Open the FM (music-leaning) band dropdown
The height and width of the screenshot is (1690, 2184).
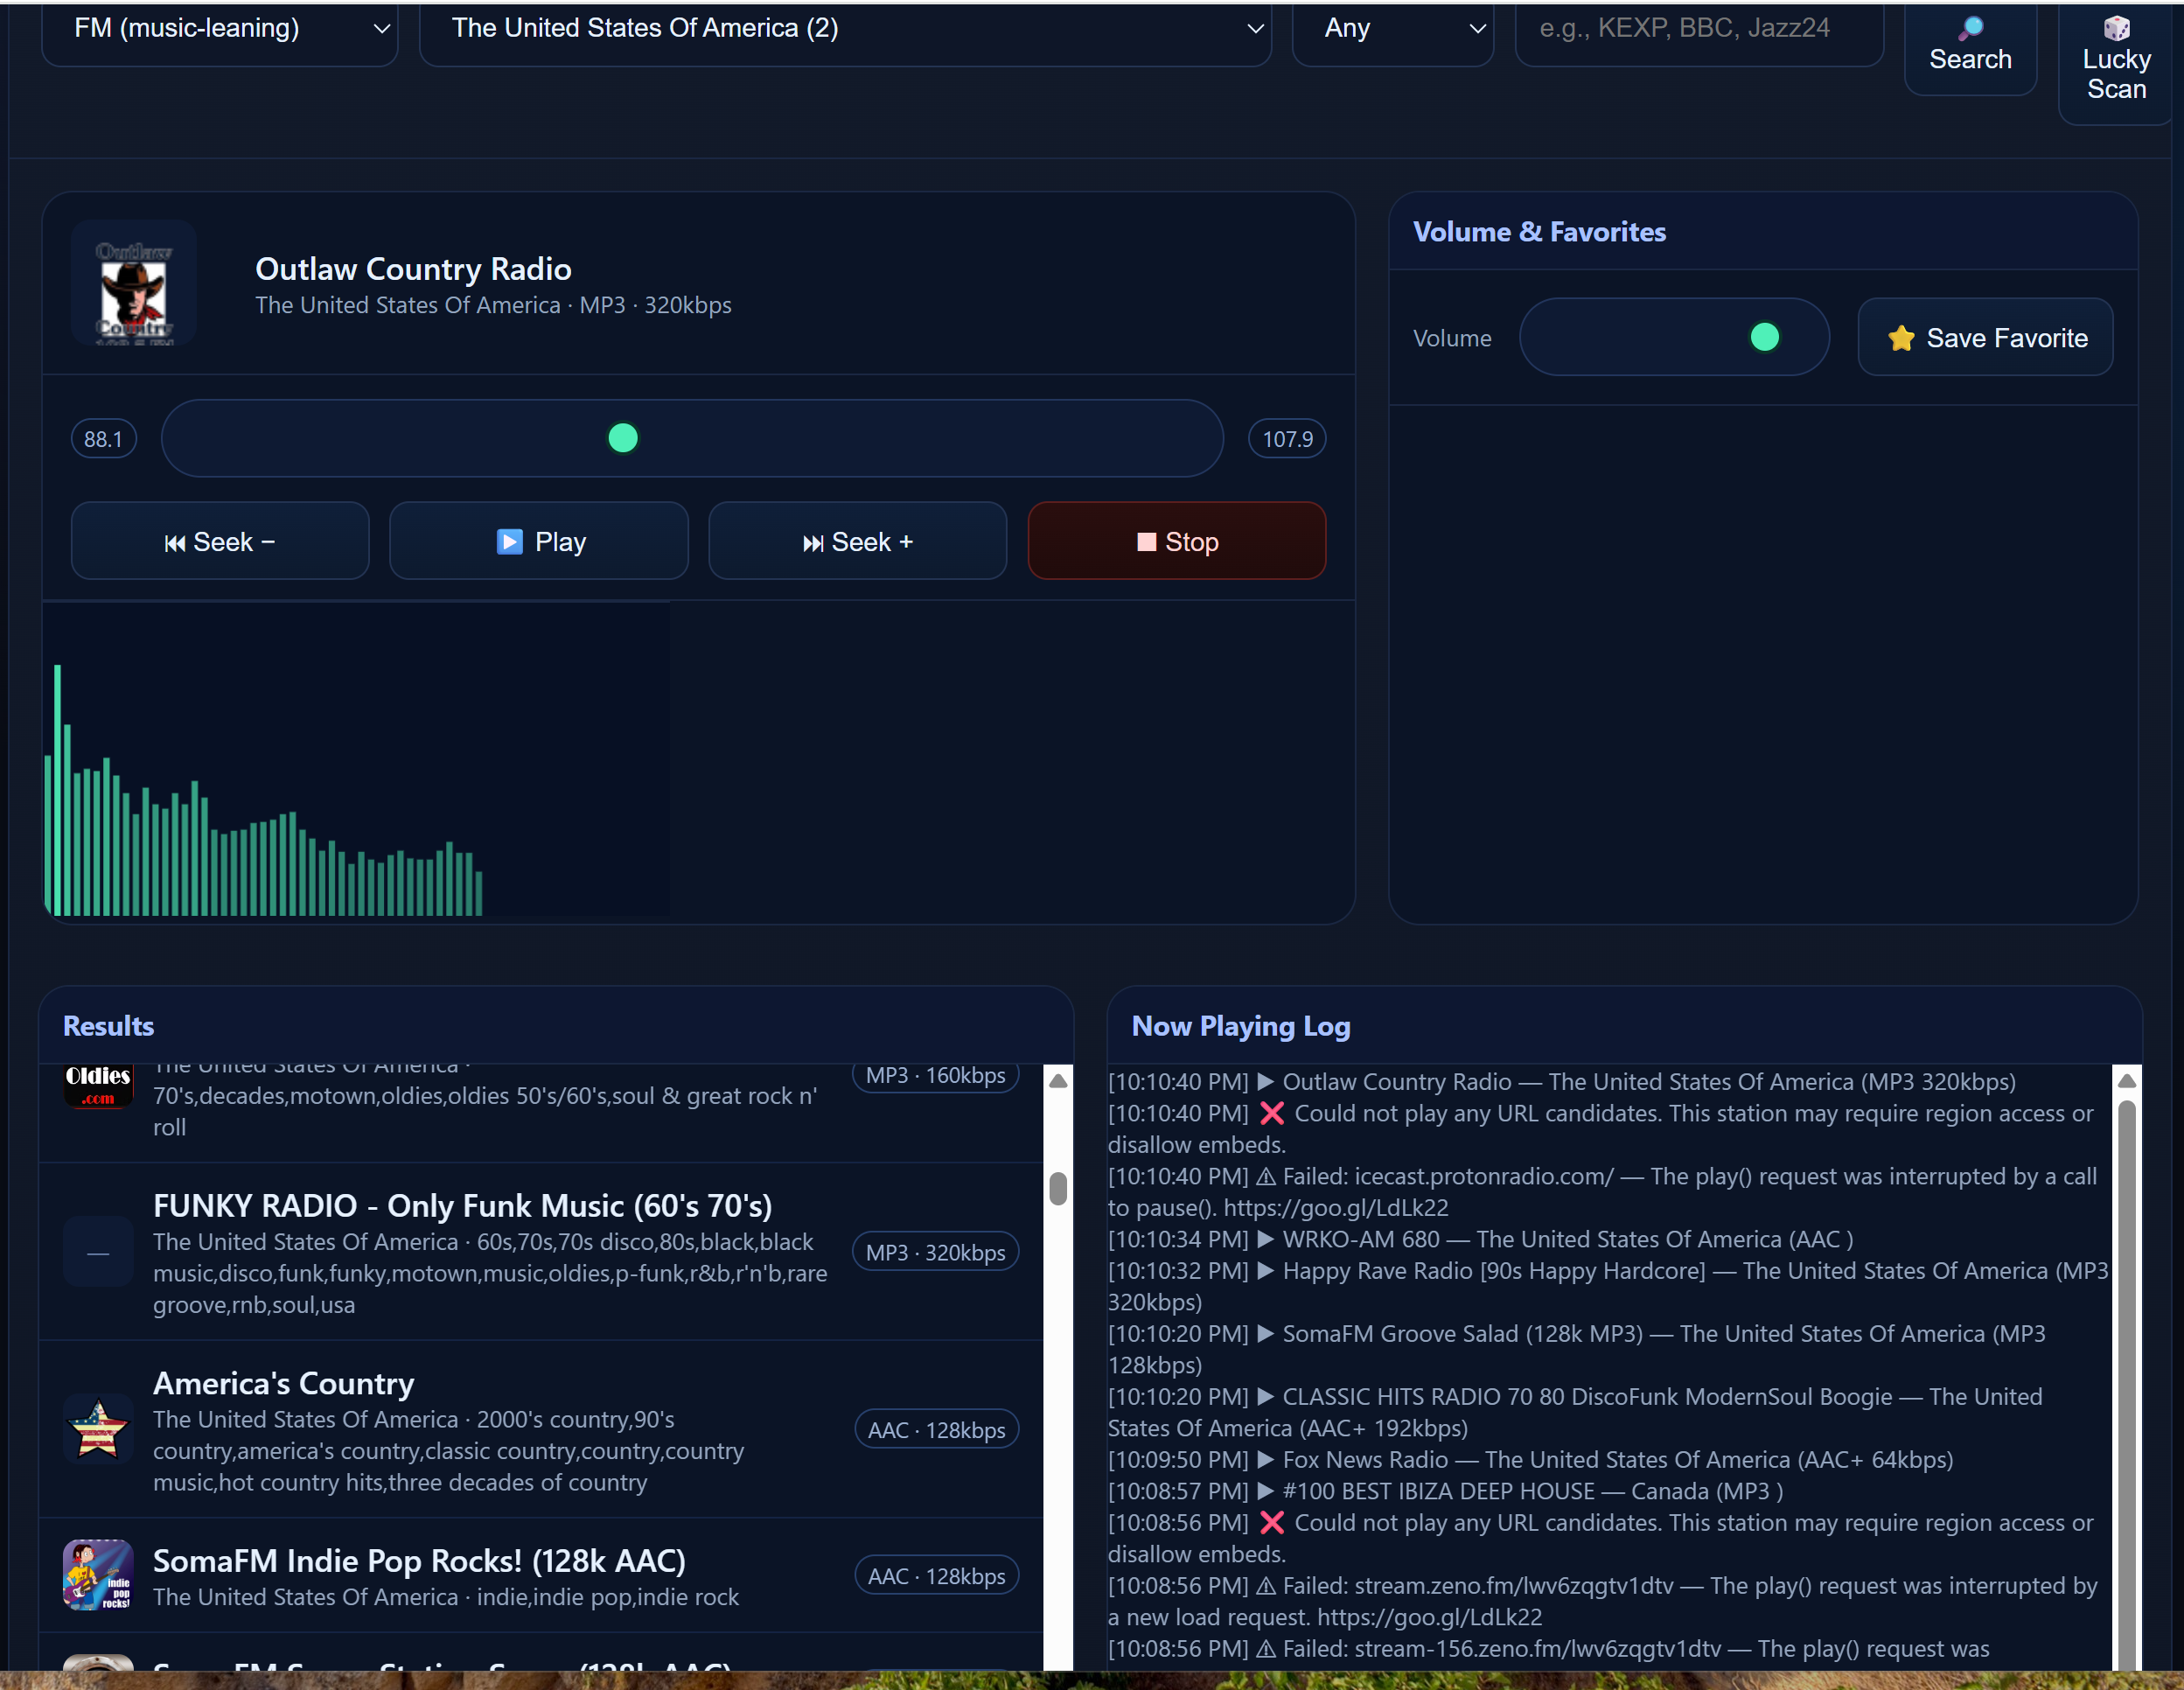coord(220,29)
